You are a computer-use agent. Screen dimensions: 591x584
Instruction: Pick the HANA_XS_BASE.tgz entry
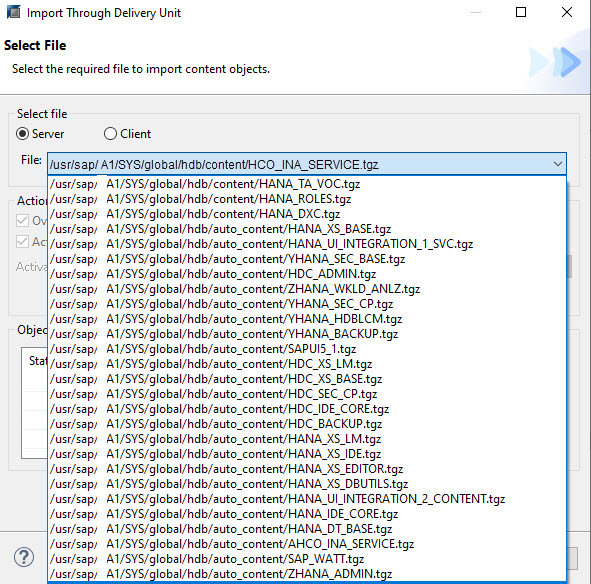tap(307, 229)
